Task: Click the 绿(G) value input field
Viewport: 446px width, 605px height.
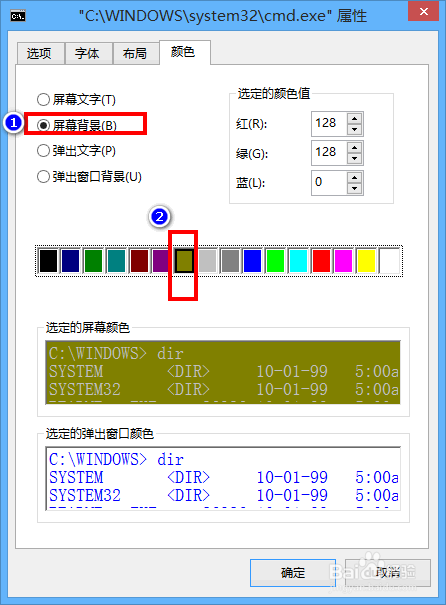Action: pyautogui.click(x=329, y=152)
